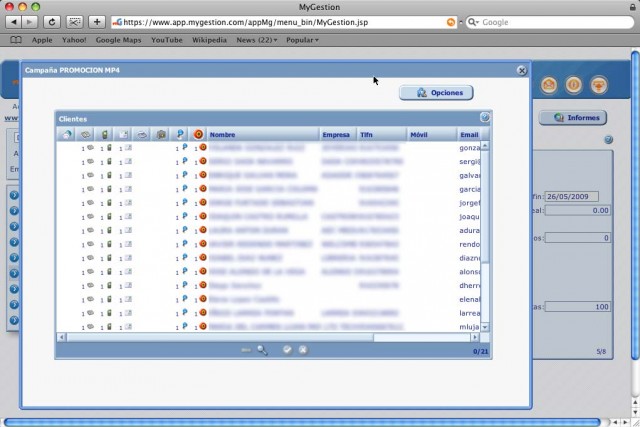Screen dimensions: 640x427
Task: Sort the table by Móvil column
Action: pos(432,134)
